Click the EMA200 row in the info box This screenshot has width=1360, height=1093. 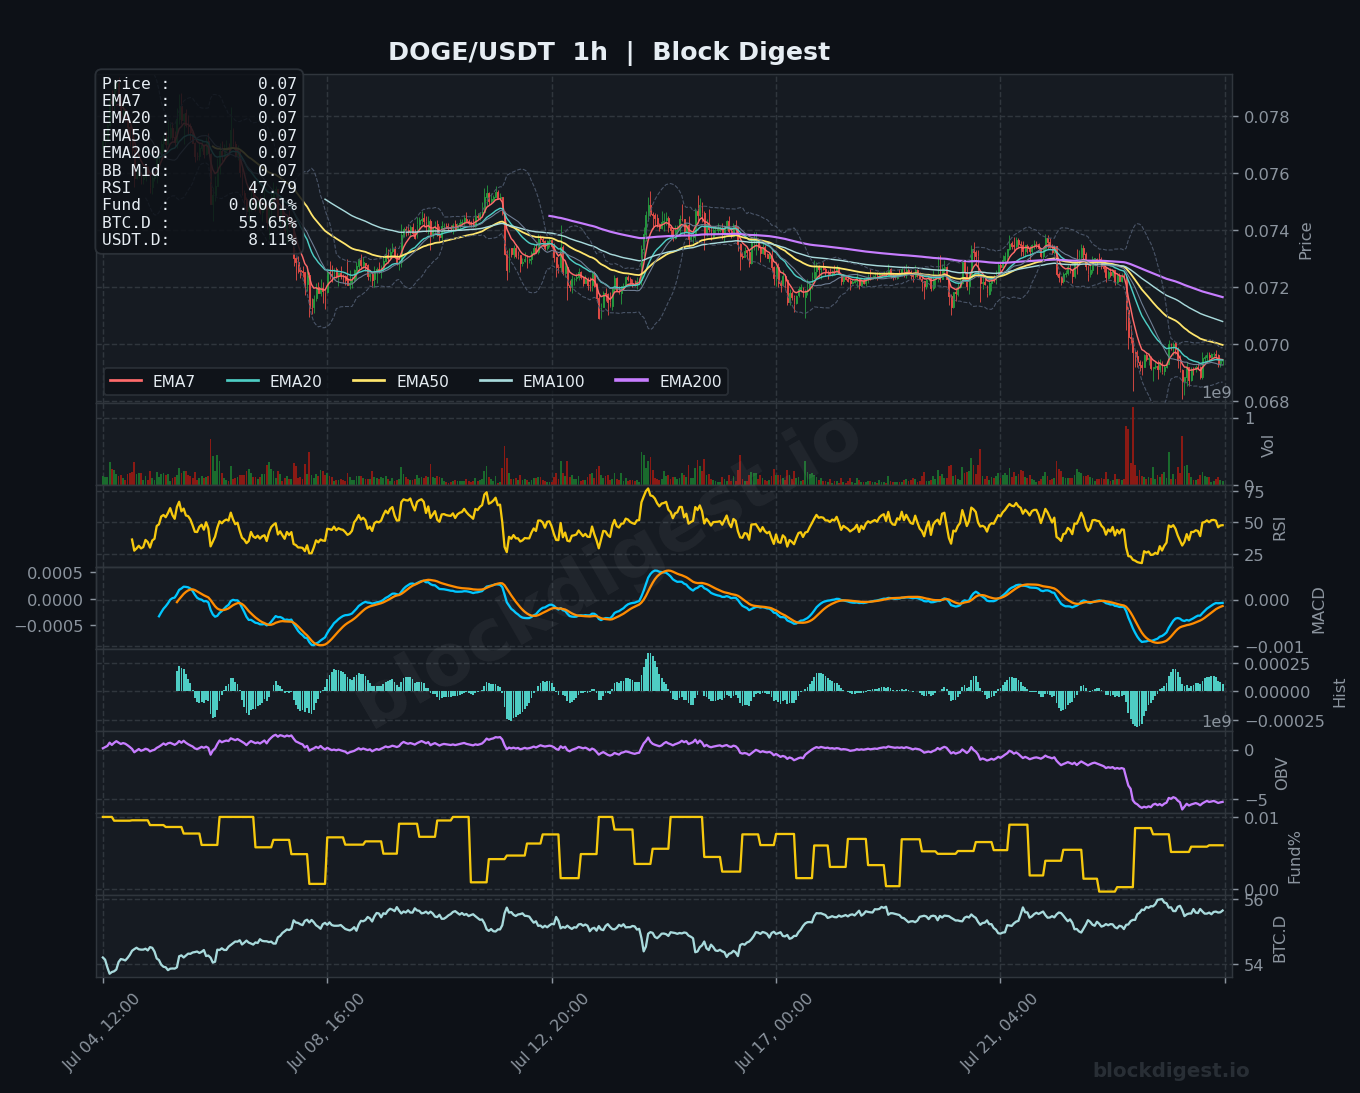coord(199,153)
